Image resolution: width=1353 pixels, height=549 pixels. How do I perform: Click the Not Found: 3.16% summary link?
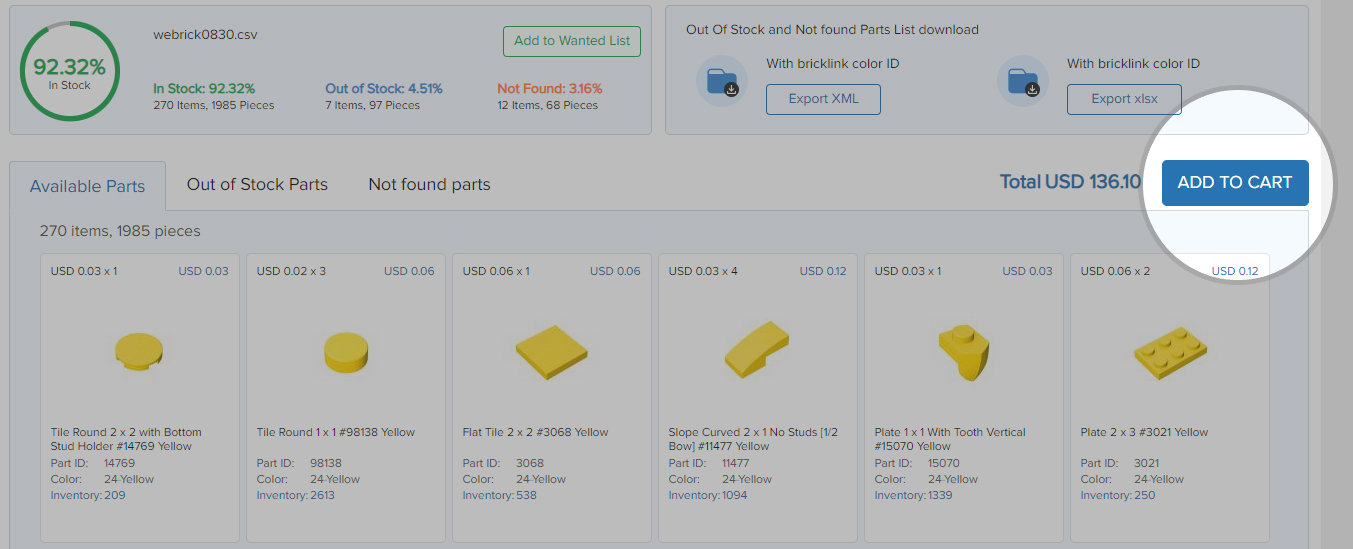[550, 89]
